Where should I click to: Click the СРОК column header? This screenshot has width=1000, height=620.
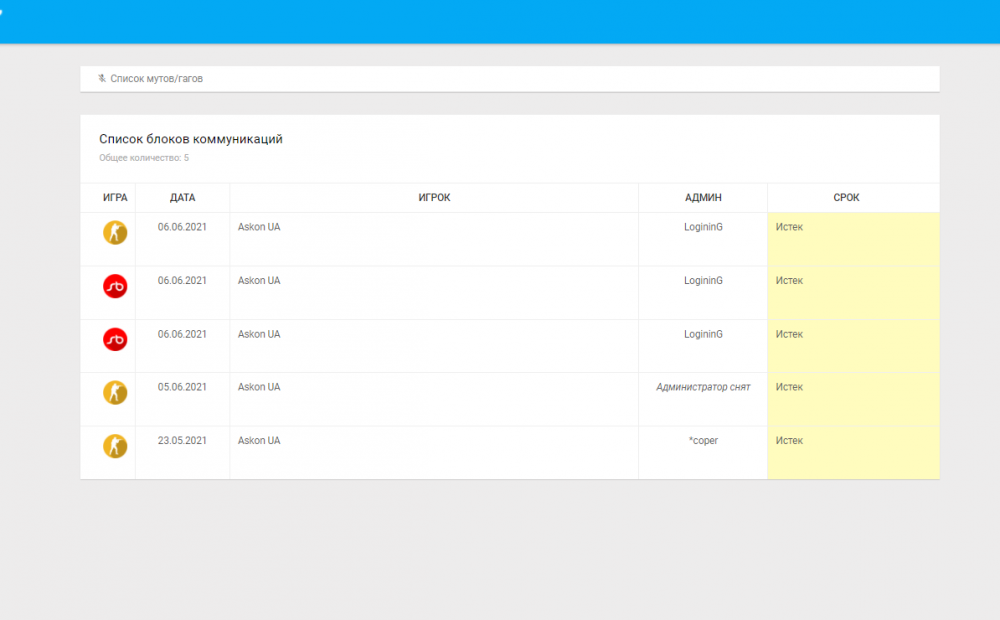coord(846,198)
